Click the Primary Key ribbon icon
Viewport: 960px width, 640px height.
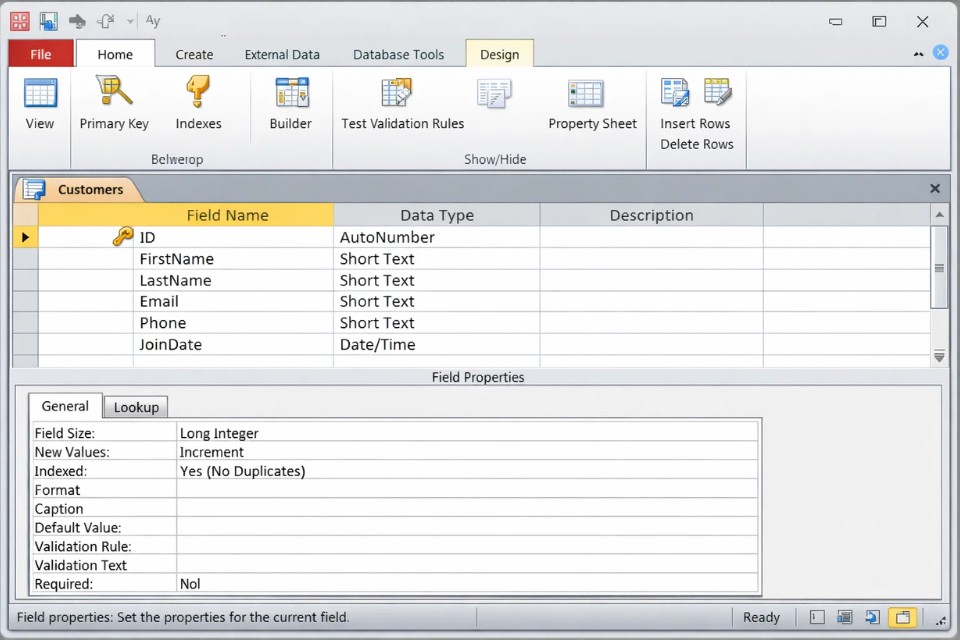coord(114,103)
